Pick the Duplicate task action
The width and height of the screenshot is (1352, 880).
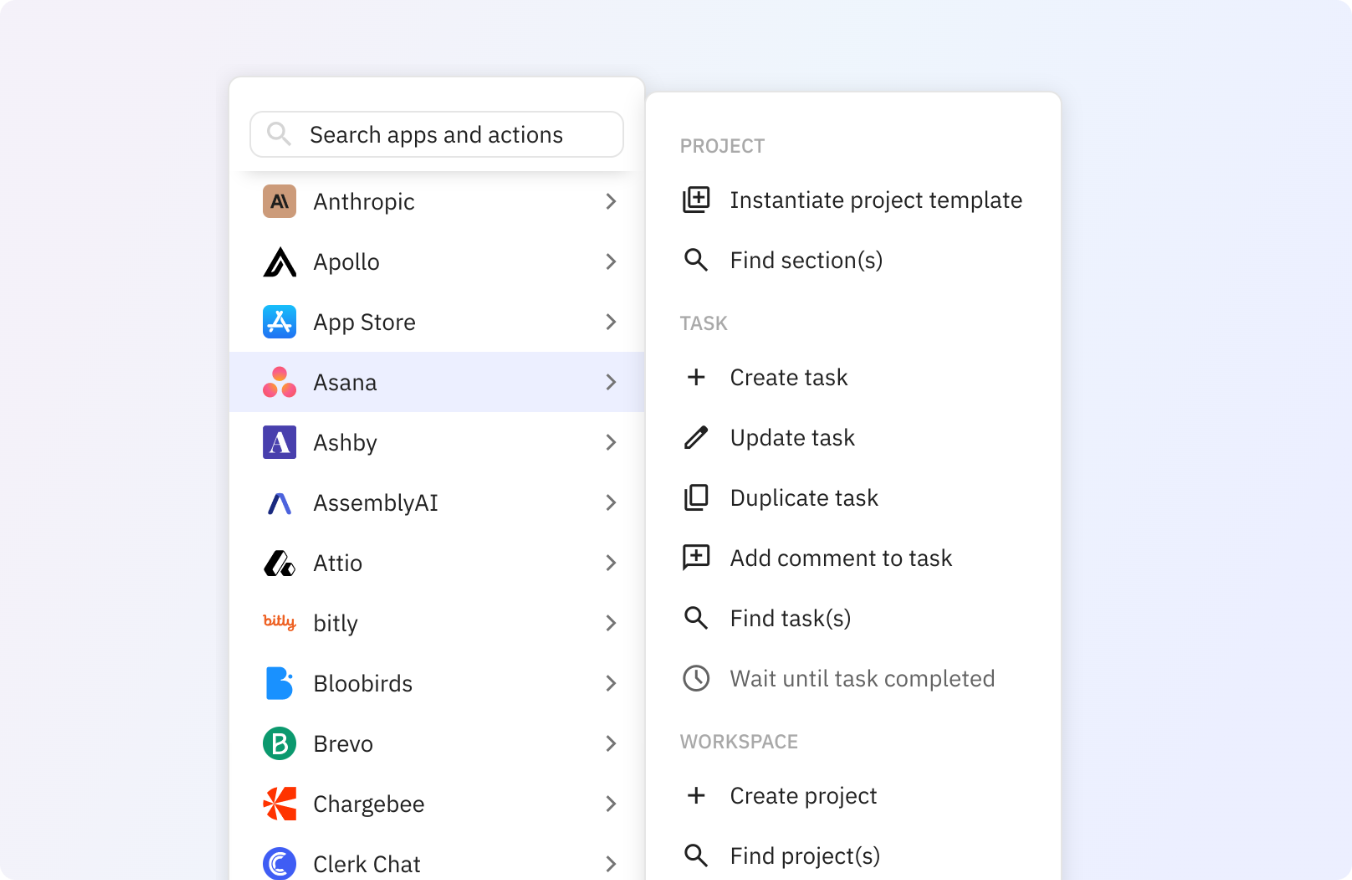tap(853, 498)
